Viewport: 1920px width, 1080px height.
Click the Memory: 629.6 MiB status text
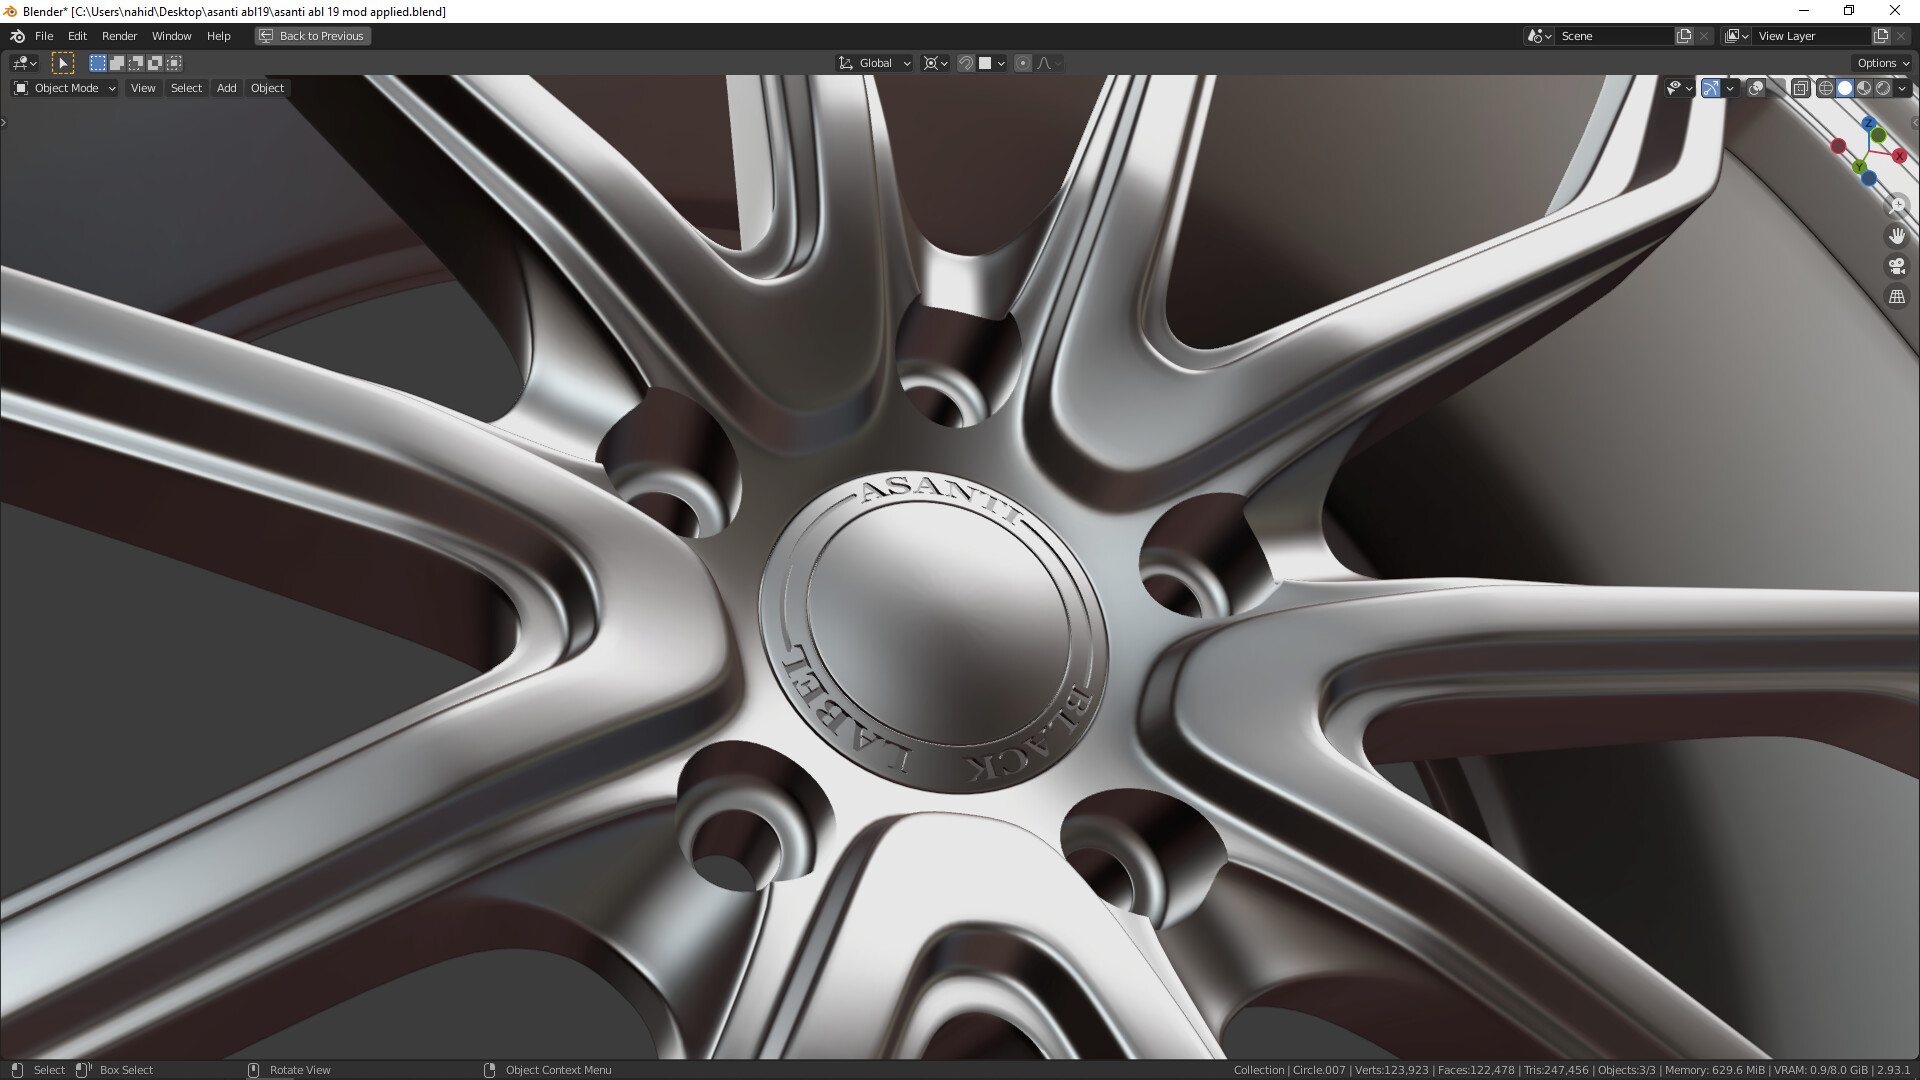pos(1714,1070)
